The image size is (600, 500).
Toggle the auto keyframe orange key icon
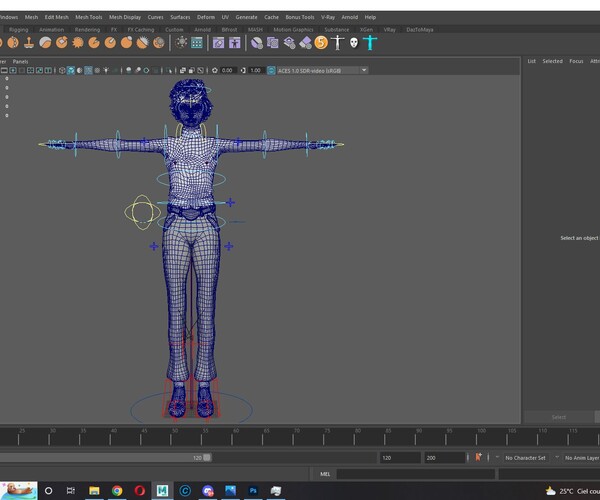point(478,457)
